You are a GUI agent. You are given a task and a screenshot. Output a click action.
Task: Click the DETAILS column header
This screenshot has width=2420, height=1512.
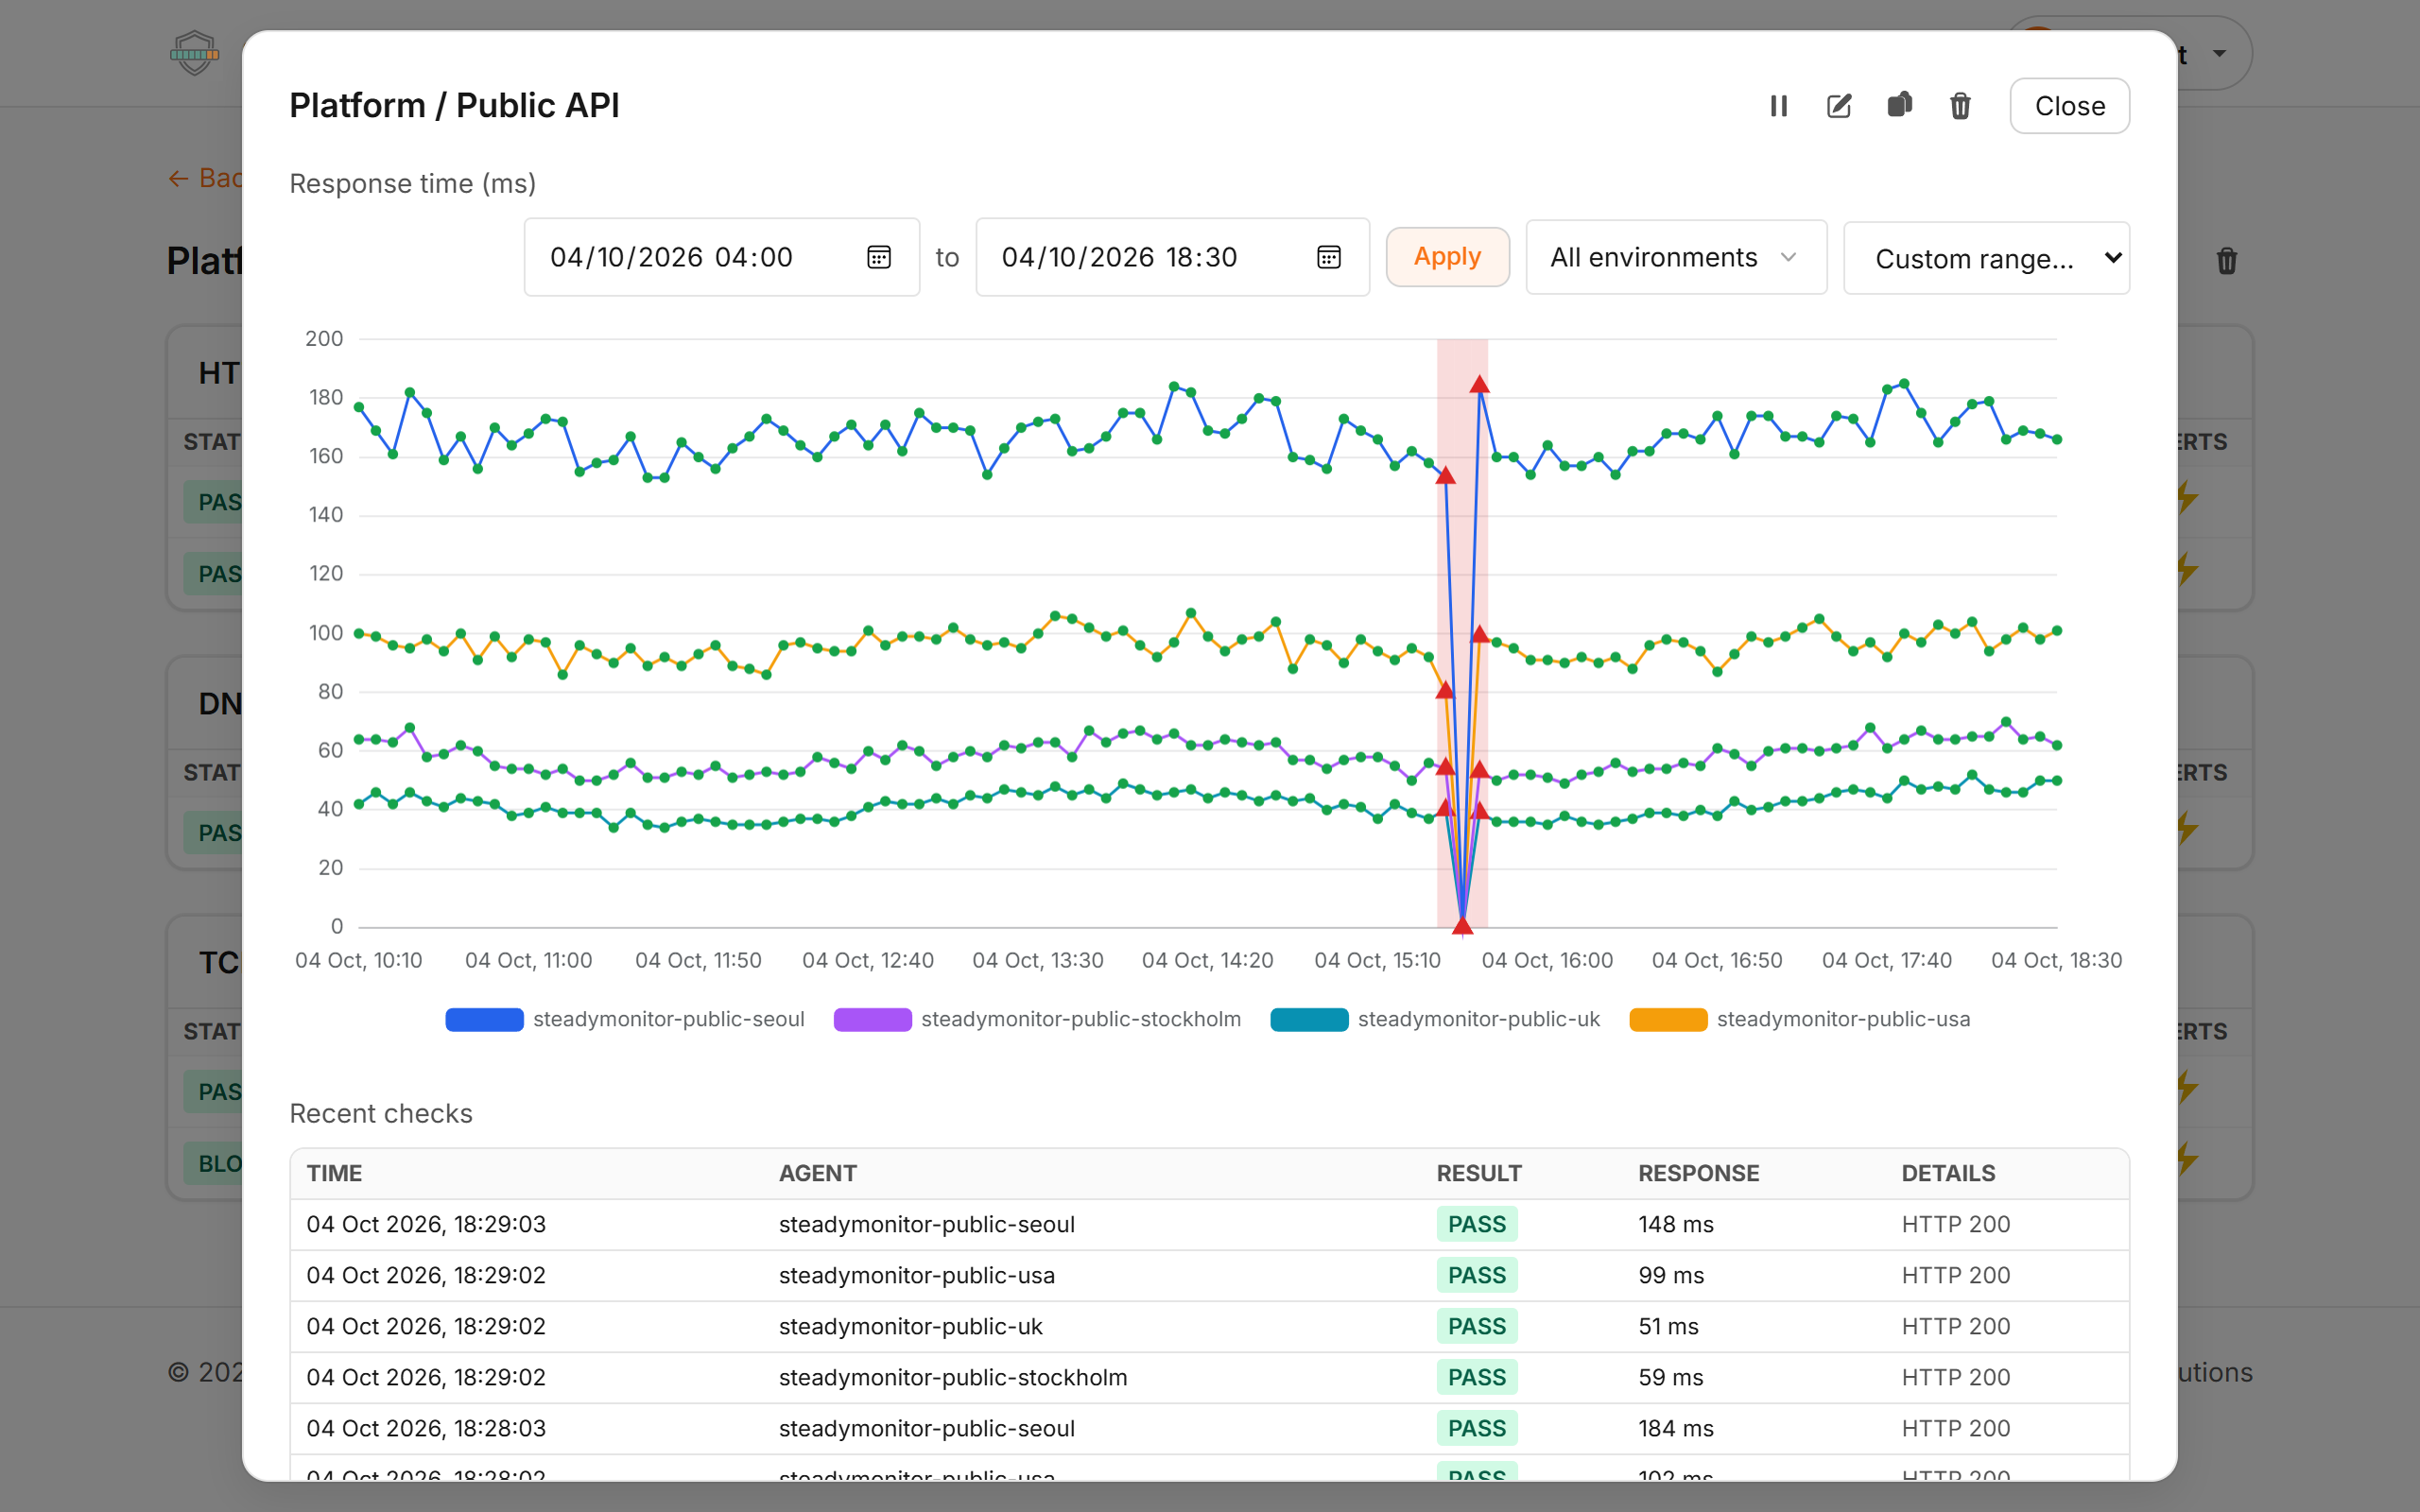[1948, 1173]
